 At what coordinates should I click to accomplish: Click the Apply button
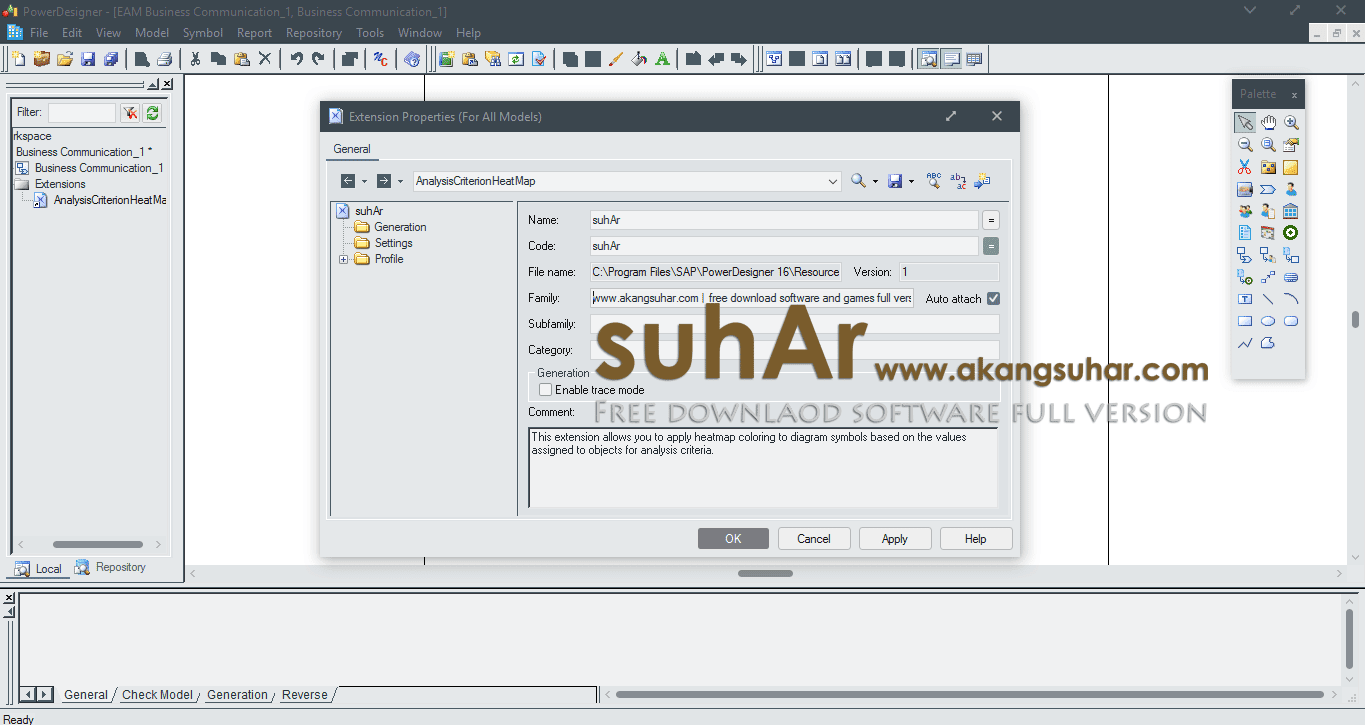tap(895, 538)
